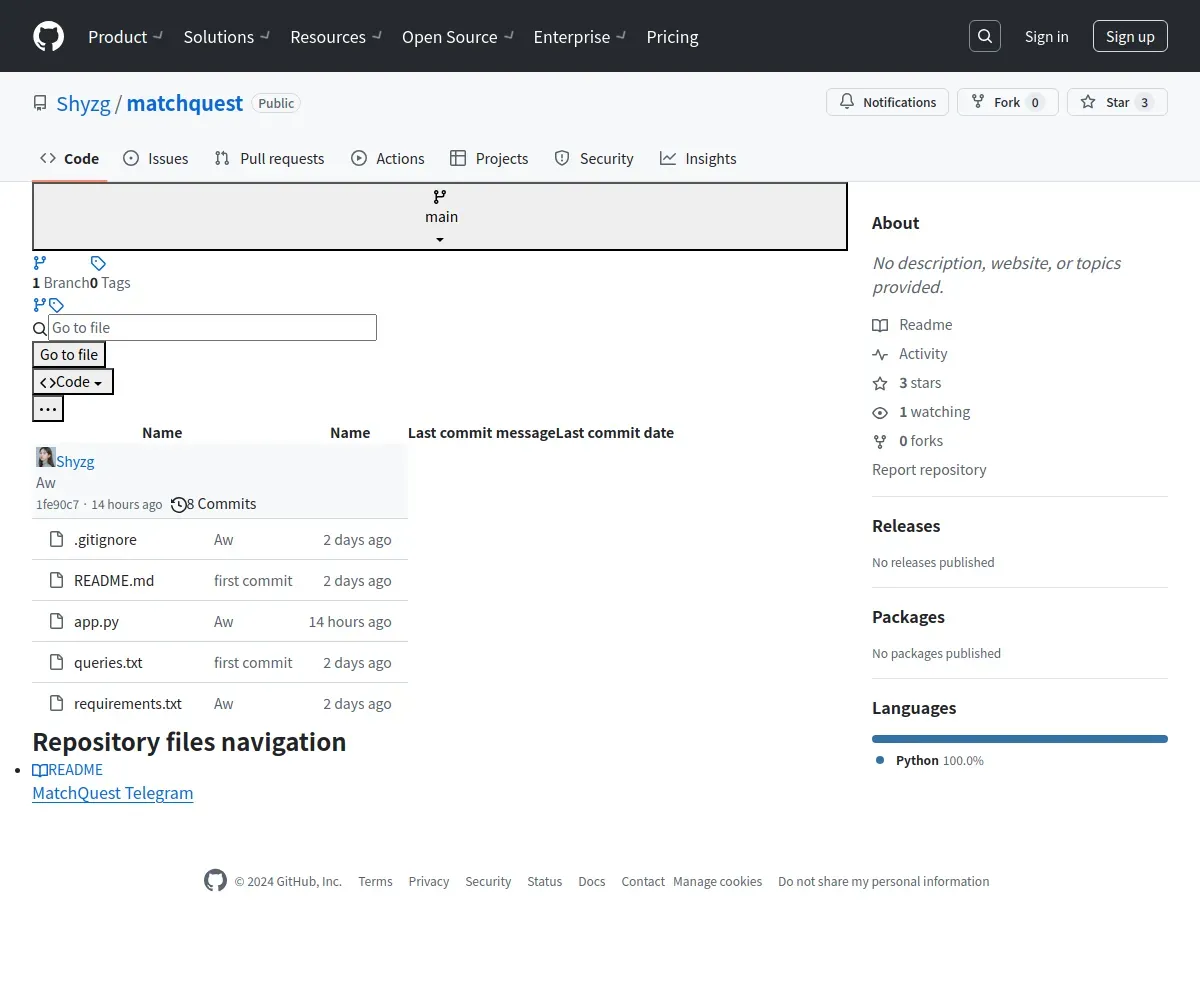Viewport: 1200px width, 1000px height.
Task: Click the Python 100.0% language entry
Action: 930,760
